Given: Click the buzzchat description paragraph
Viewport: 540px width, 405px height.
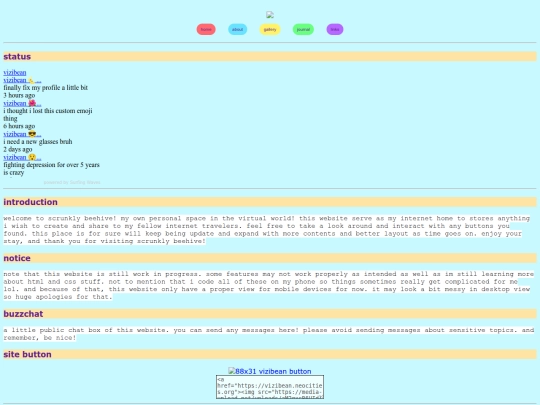Looking at the screenshot, I should 269,334.
